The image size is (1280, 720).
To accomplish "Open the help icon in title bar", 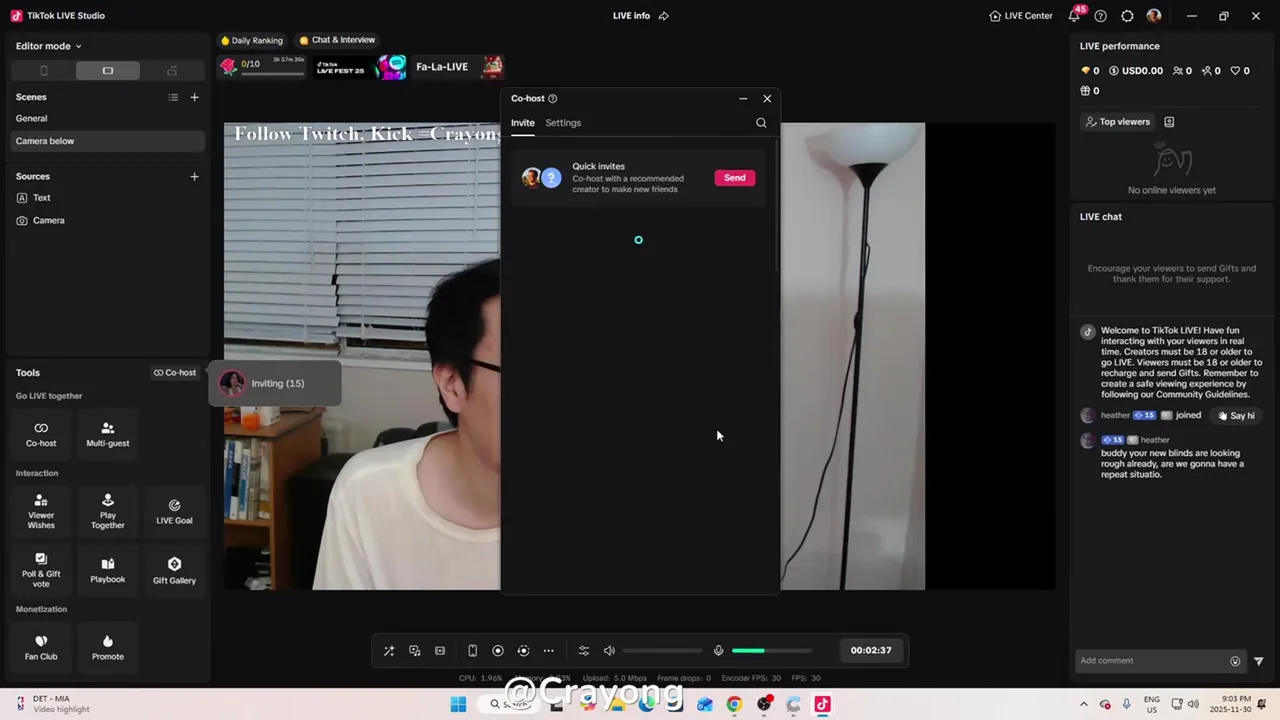I will 1101,16.
